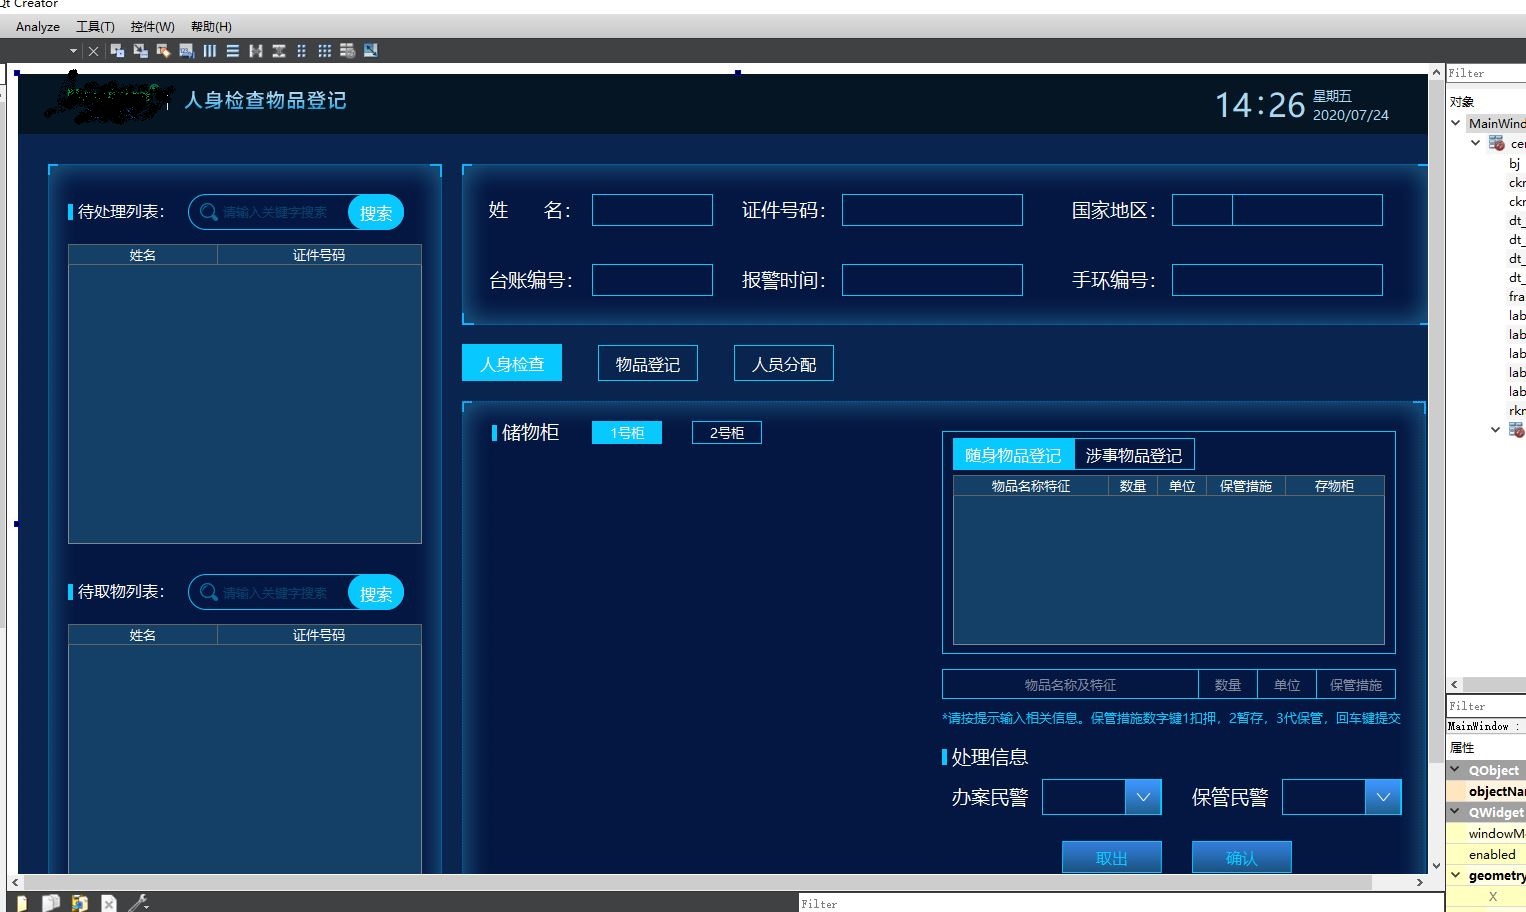
Task: Apply Lay Out Vertically in Splitter icon
Action: (279, 51)
